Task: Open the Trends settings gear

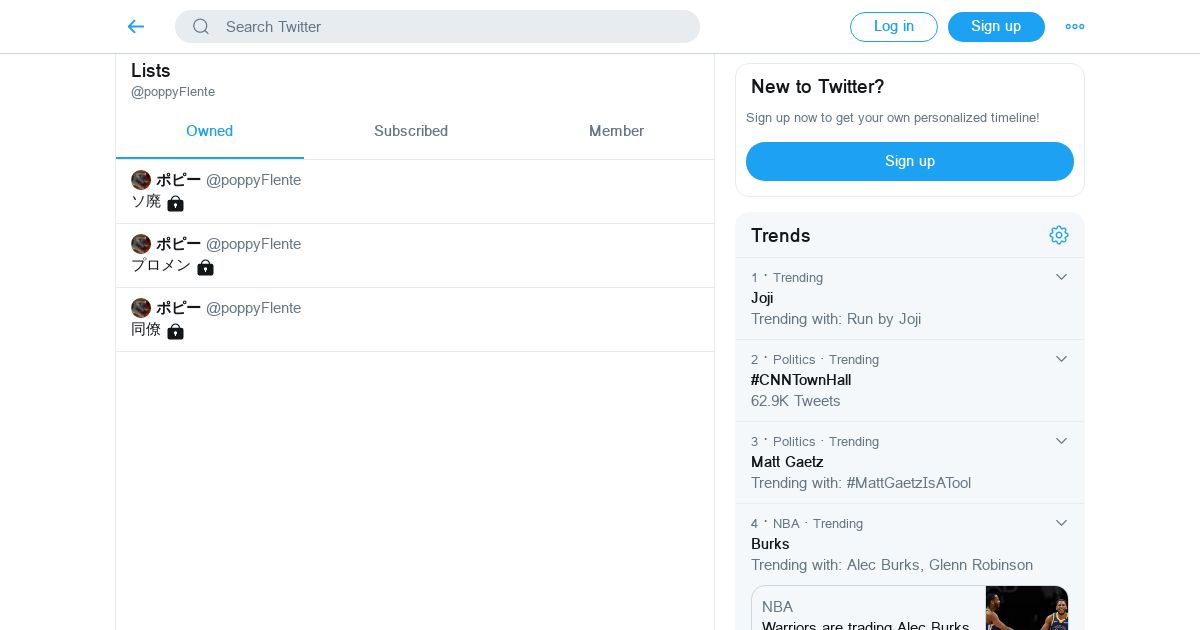Action: coord(1059,235)
